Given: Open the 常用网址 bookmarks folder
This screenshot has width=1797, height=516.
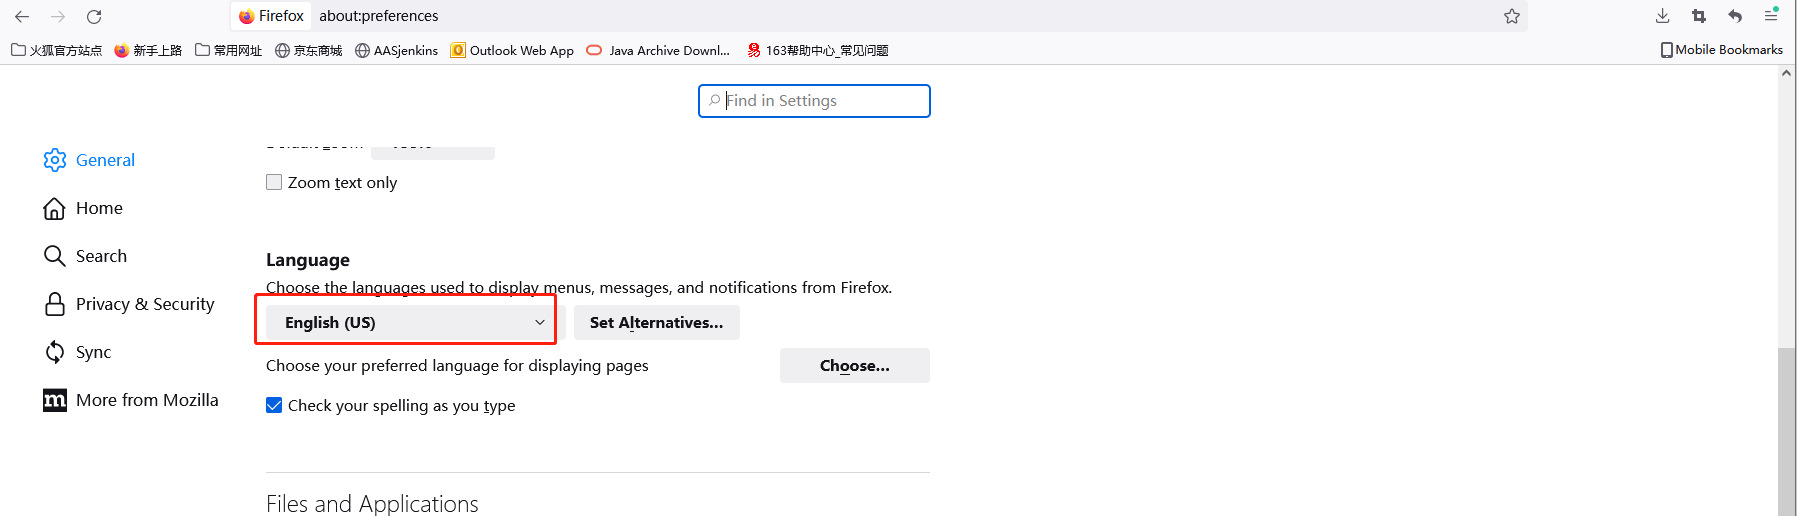Looking at the screenshot, I should click(x=228, y=50).
